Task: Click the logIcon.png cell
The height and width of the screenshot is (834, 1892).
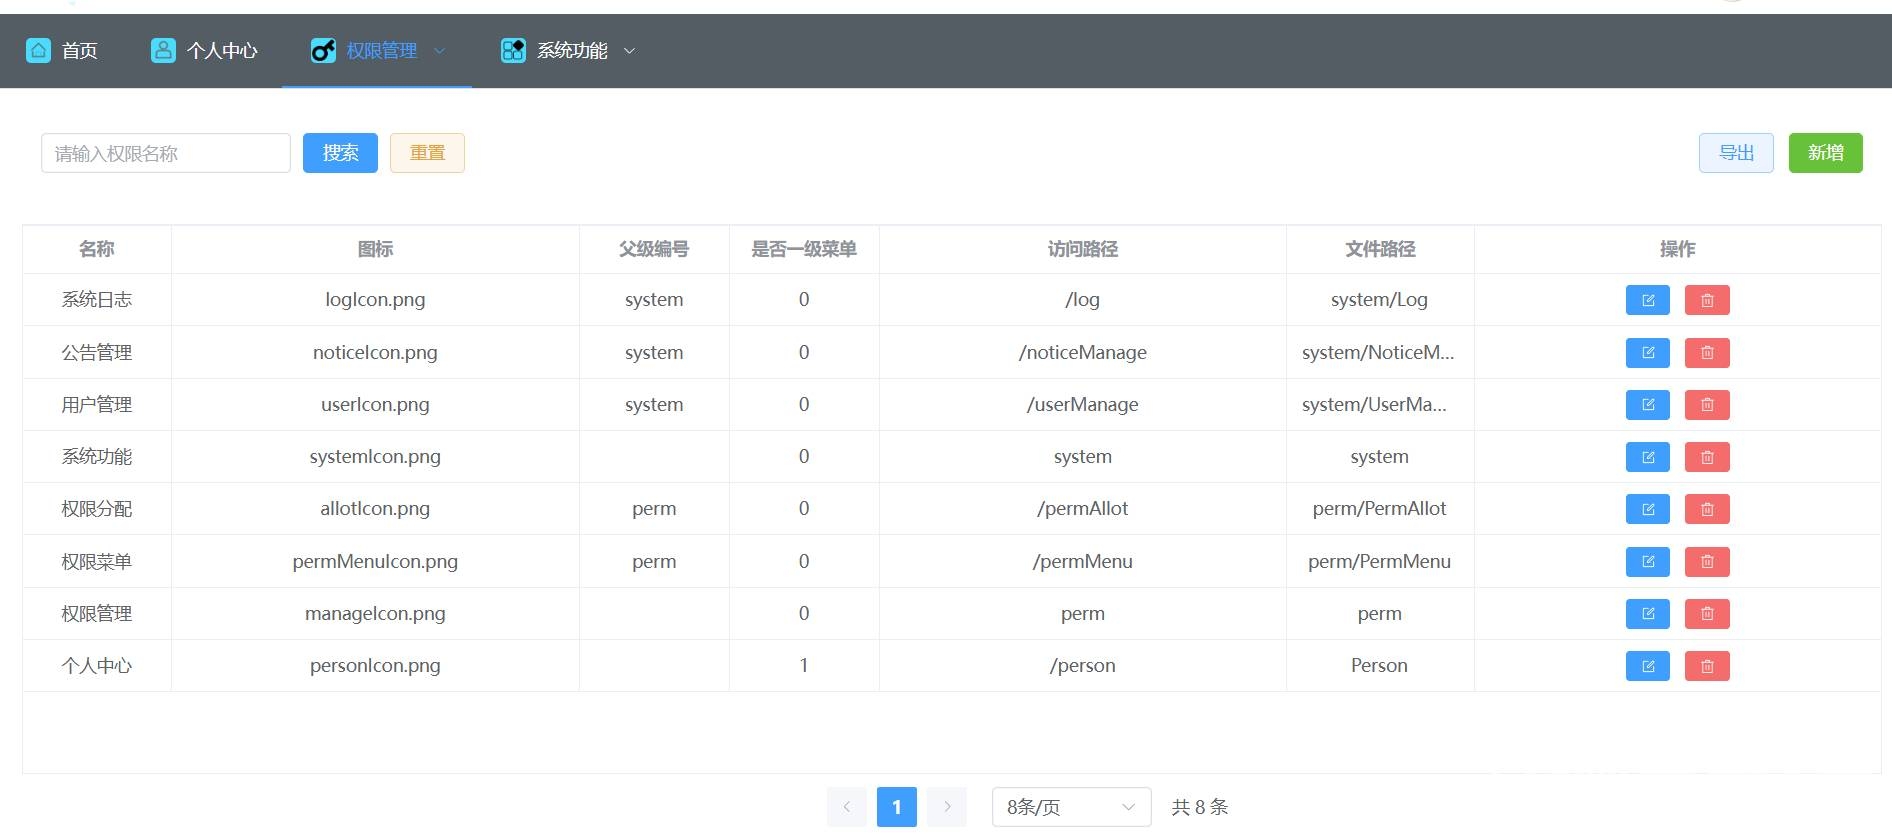Action: tap(375, 300)
